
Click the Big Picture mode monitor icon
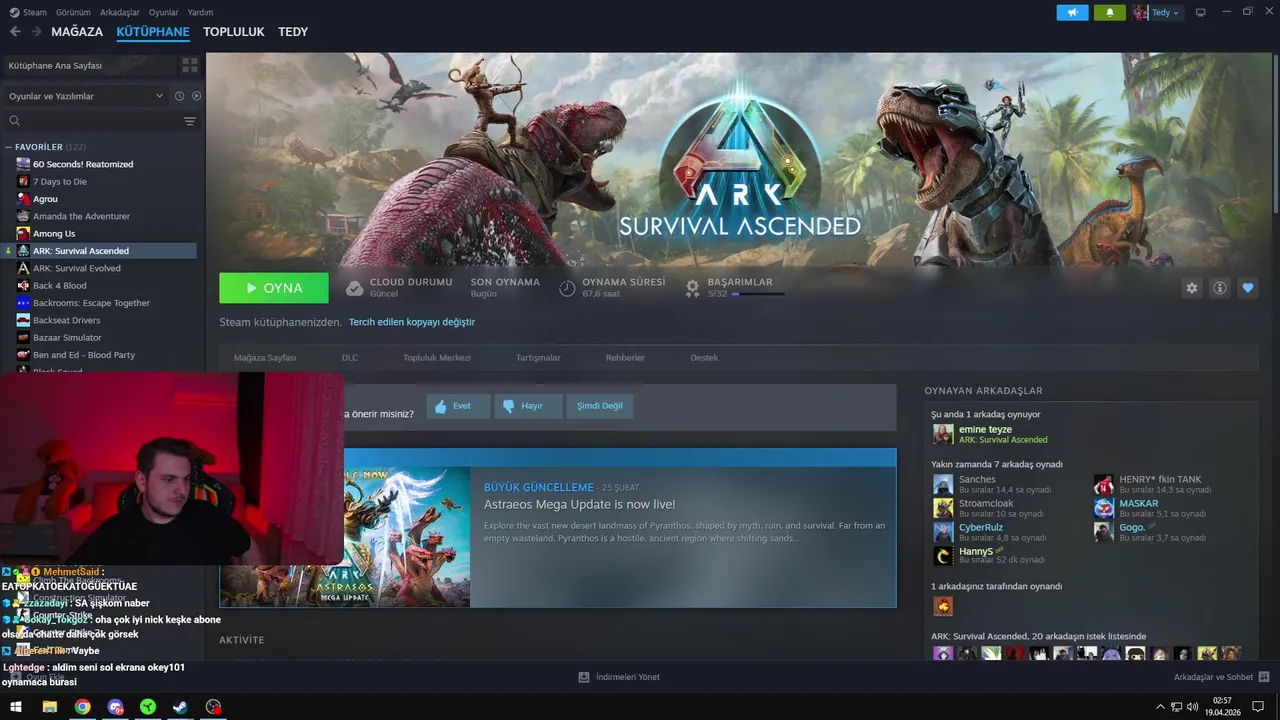coord(1201,12)
